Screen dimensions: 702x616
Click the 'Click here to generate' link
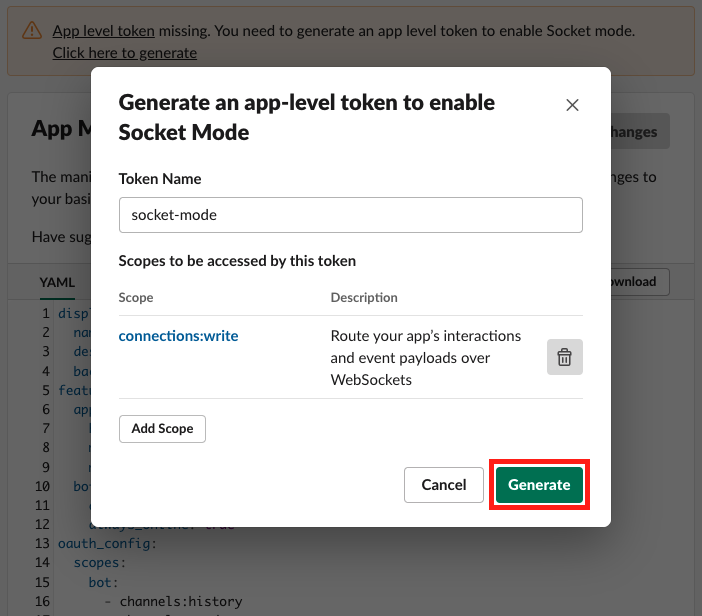click(125, 53)
